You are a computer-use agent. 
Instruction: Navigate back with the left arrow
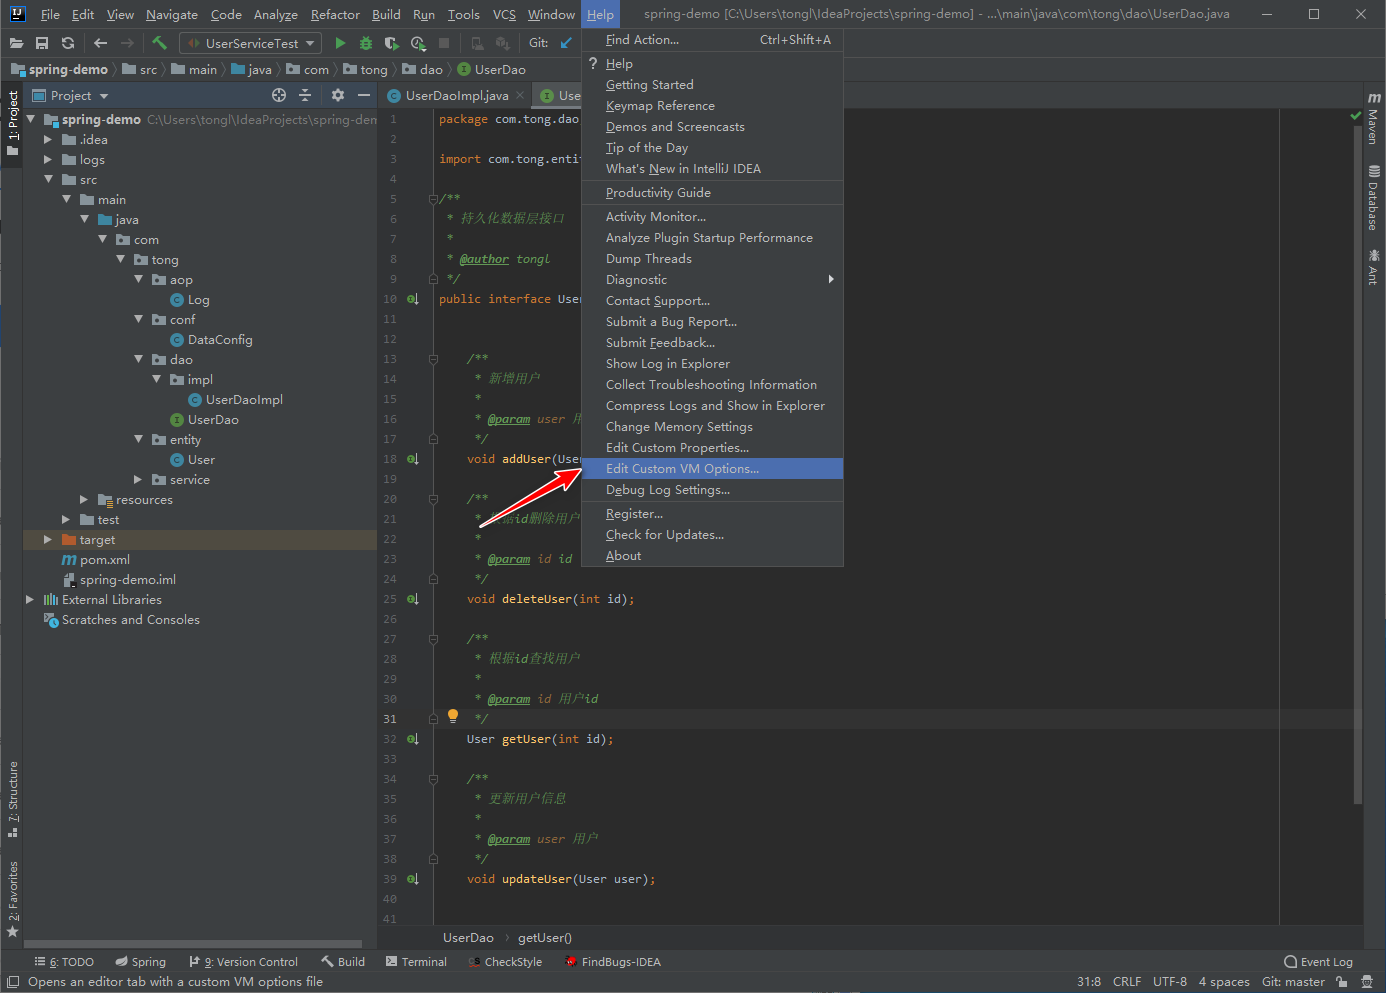click(100, 43)
